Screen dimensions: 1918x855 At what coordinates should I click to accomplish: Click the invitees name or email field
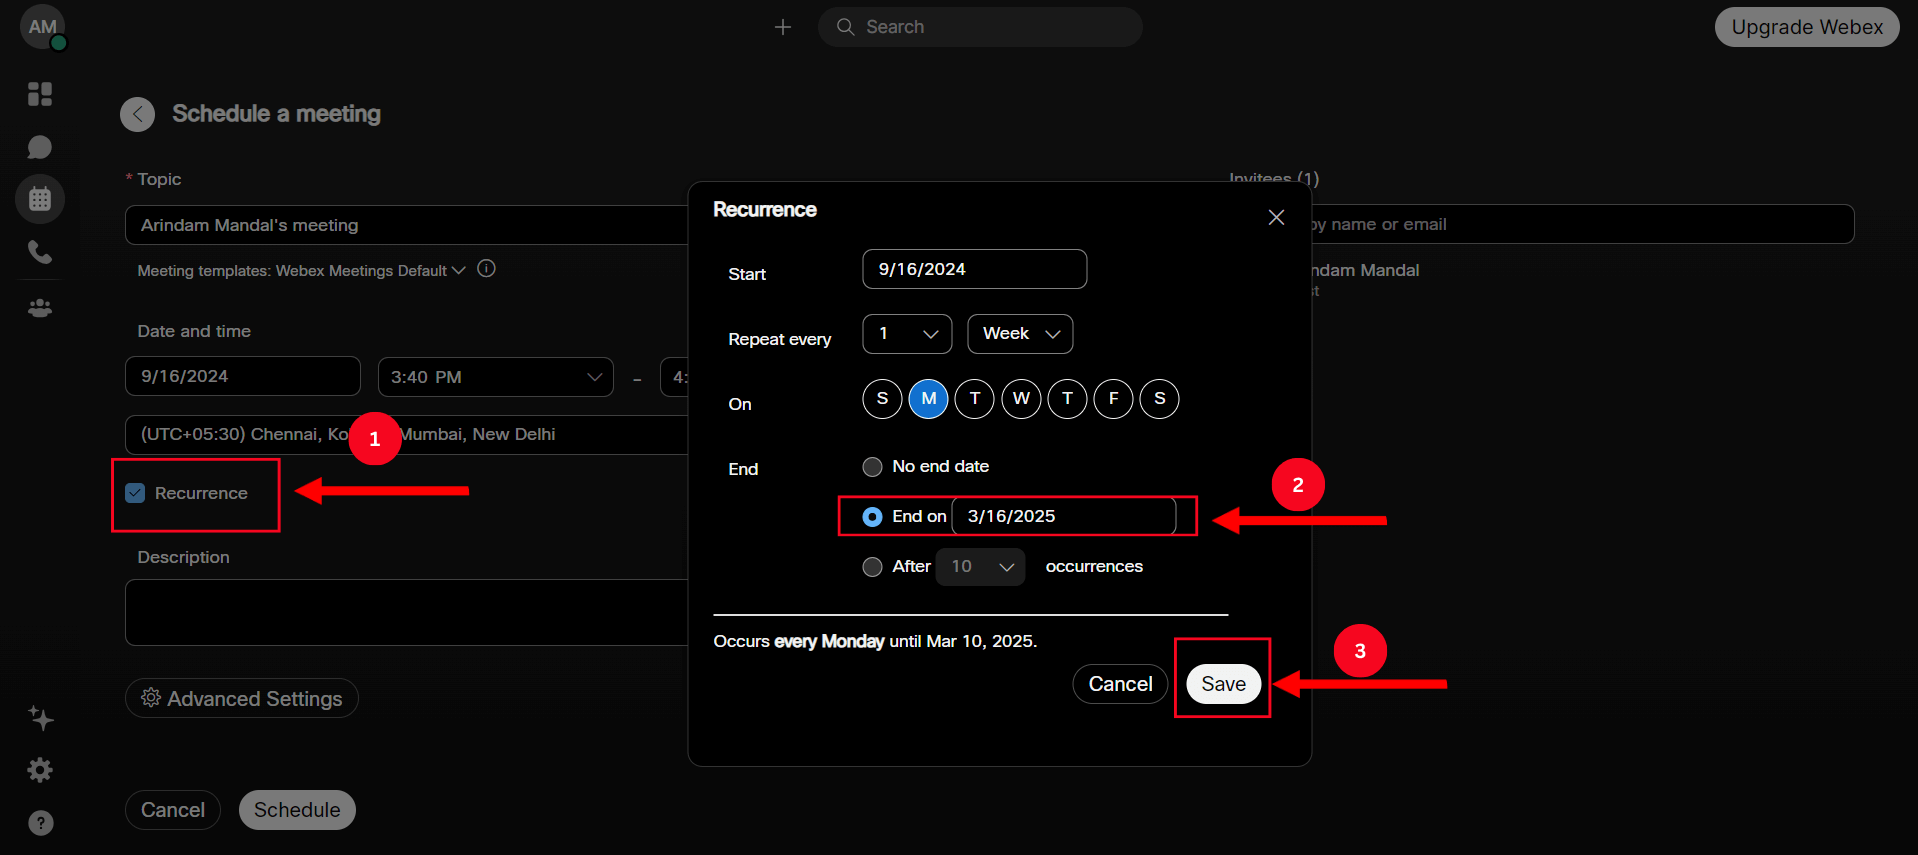1582,224
